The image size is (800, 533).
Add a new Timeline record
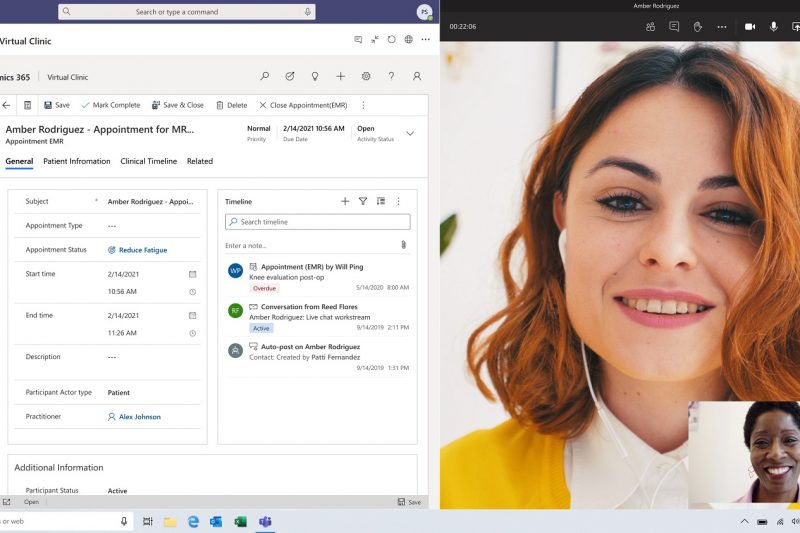(345, 201)
